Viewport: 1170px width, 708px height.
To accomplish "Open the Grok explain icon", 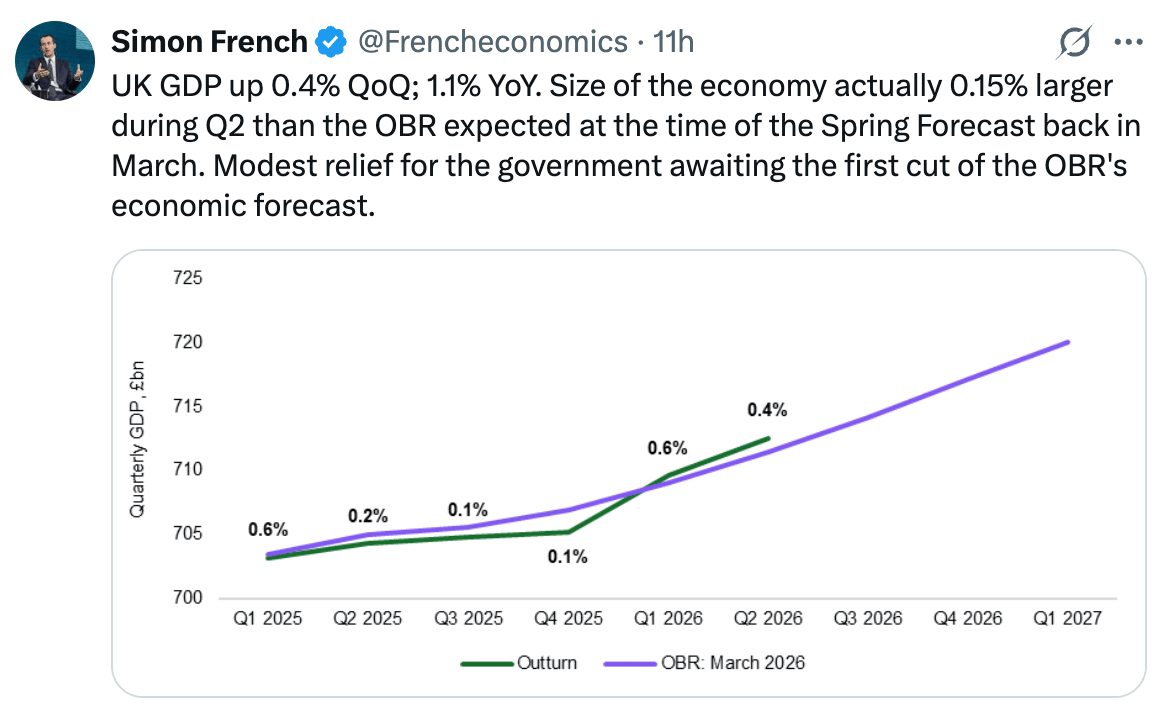I will point(1074,42).
